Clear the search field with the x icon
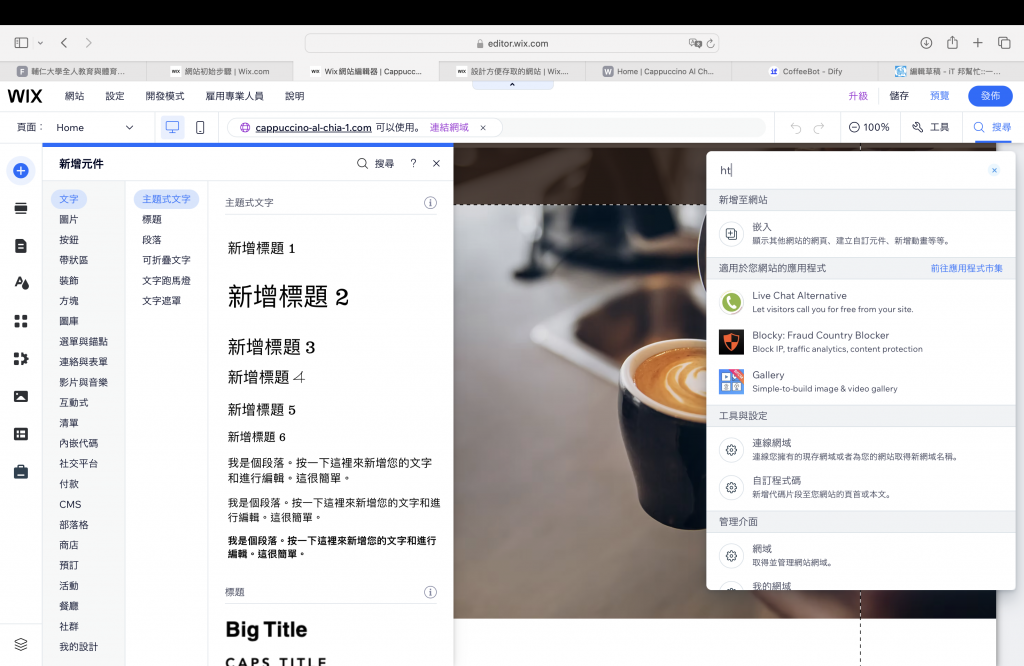Viewport: 1024px width, 666px height. [x=994, y=170]
